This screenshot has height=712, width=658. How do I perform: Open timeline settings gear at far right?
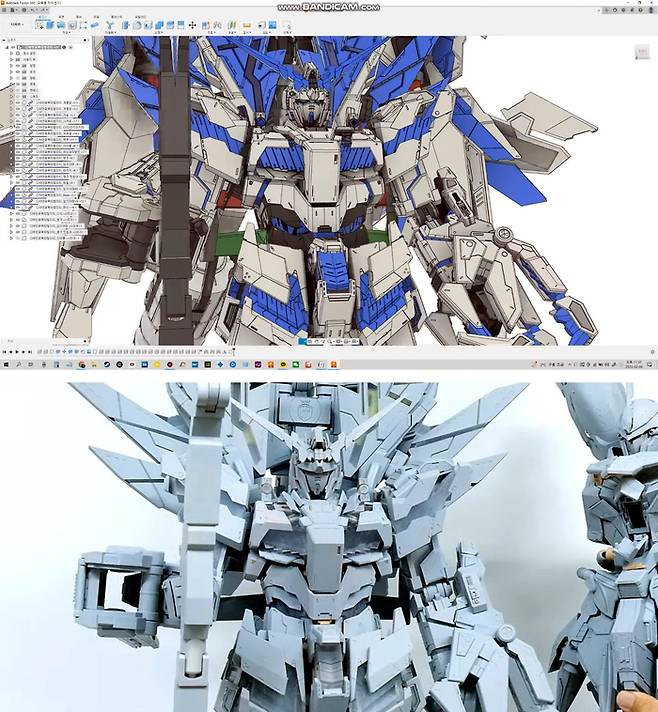653,352
